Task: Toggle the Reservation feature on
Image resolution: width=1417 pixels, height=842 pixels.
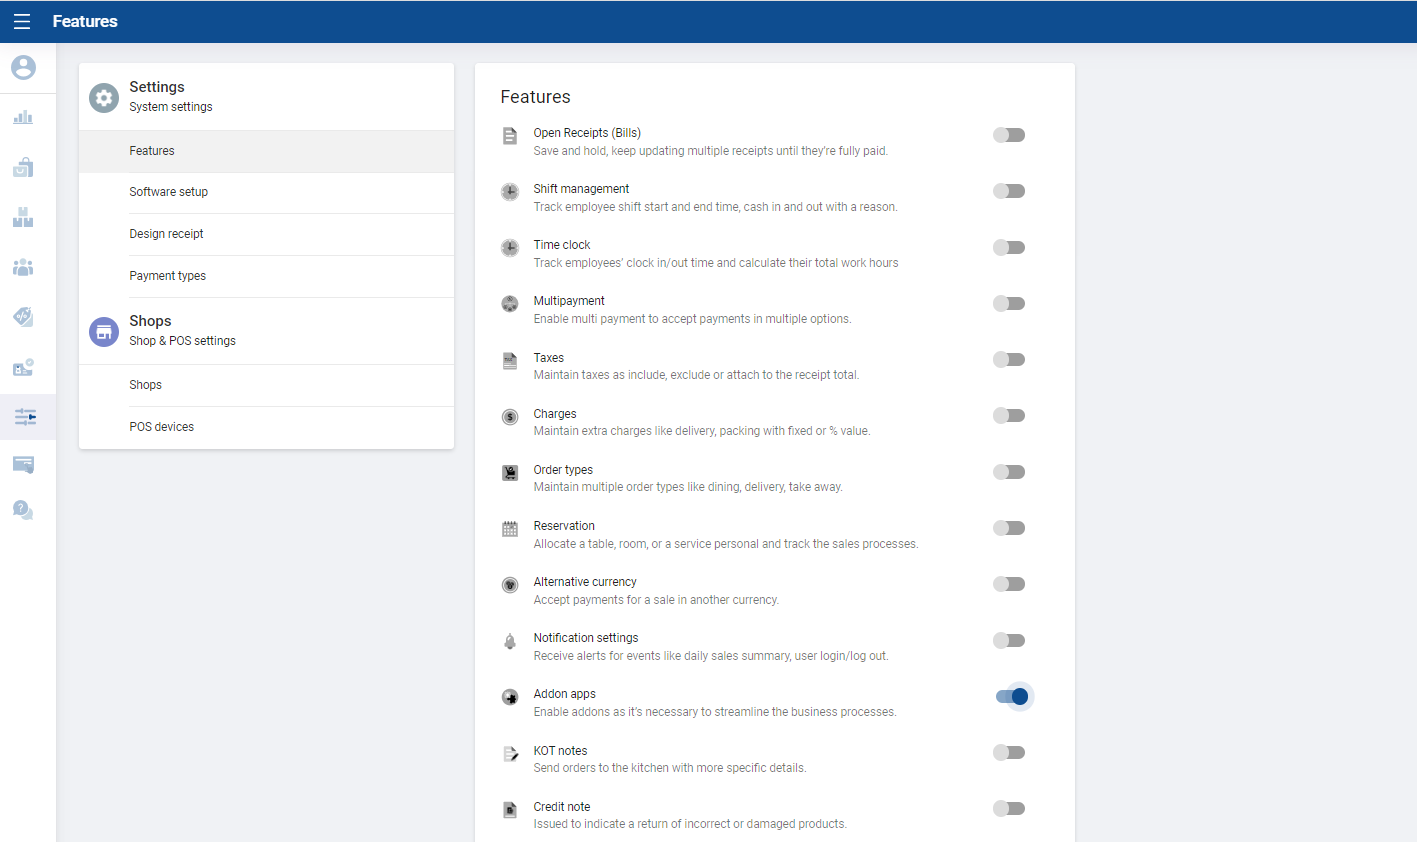Action: click(x=1009, y=528)
